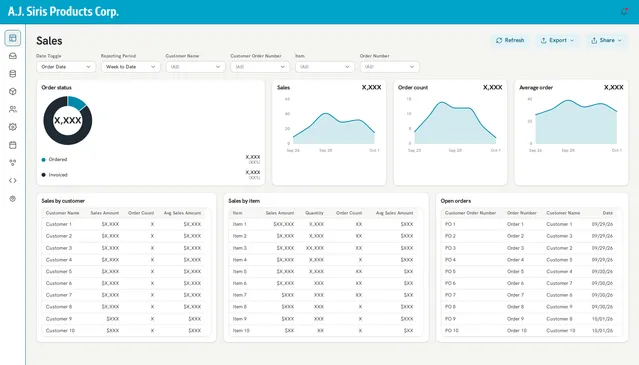
Task: Sort by Quantity column header
Action: click(x=314, y=213)
